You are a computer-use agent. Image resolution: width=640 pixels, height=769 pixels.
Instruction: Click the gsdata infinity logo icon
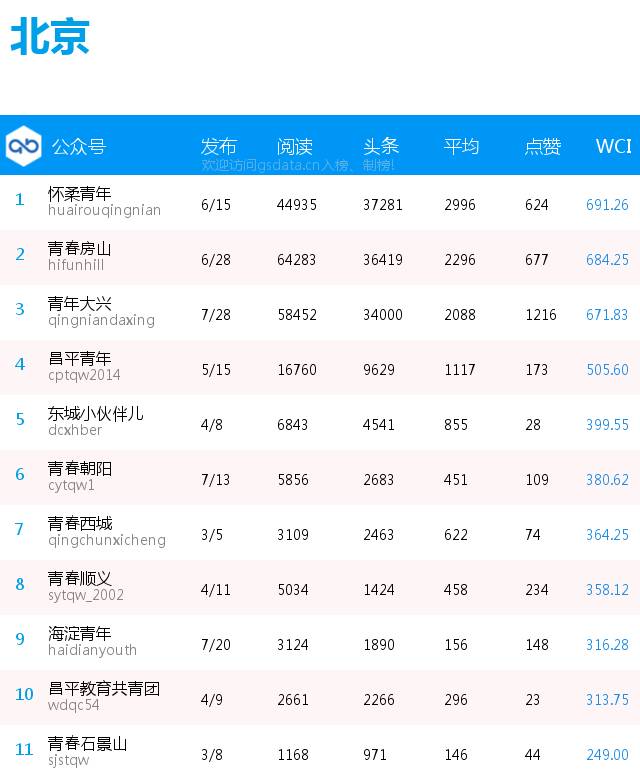click(x=24, y=146)
